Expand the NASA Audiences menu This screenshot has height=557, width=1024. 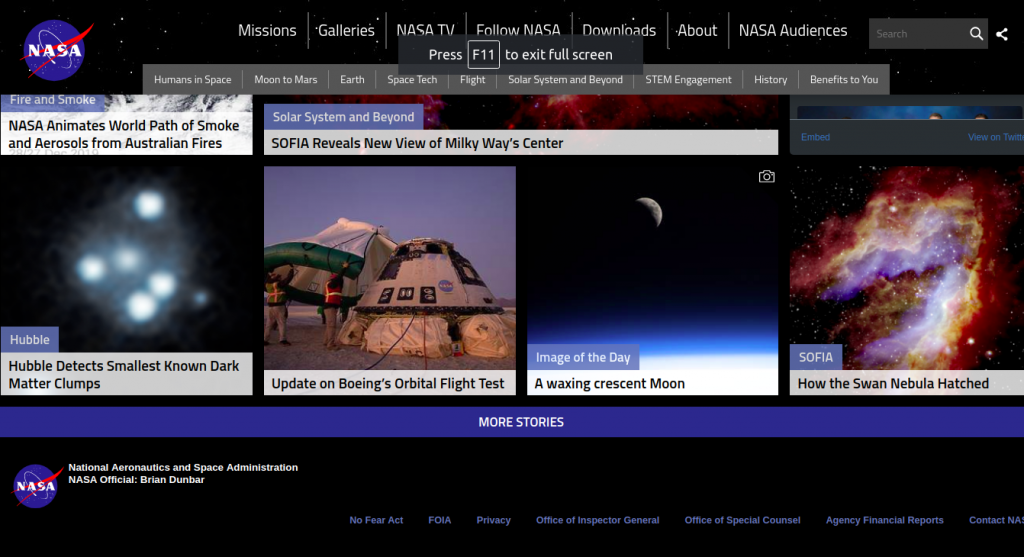pyautogui.click(x=792, y=30)
